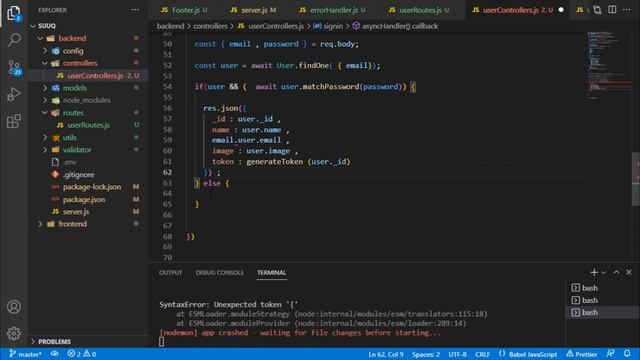
Task: Open the Accounts icon
Action: pos(14,307)
